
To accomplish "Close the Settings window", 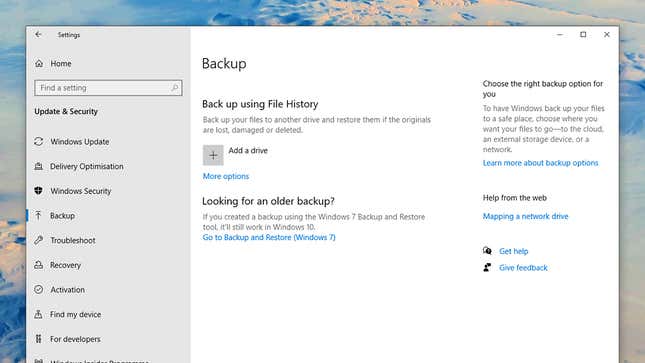I will 606,35.
